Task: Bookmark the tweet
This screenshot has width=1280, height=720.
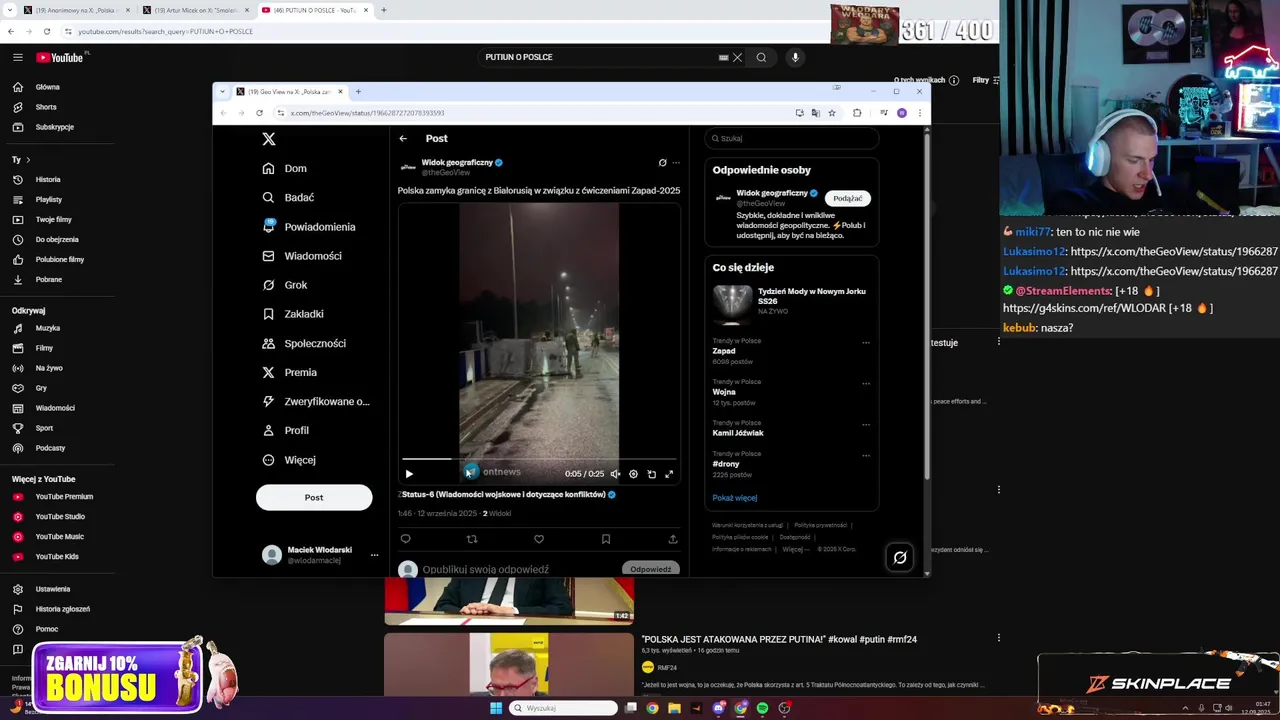Action: tap(606, 539)
